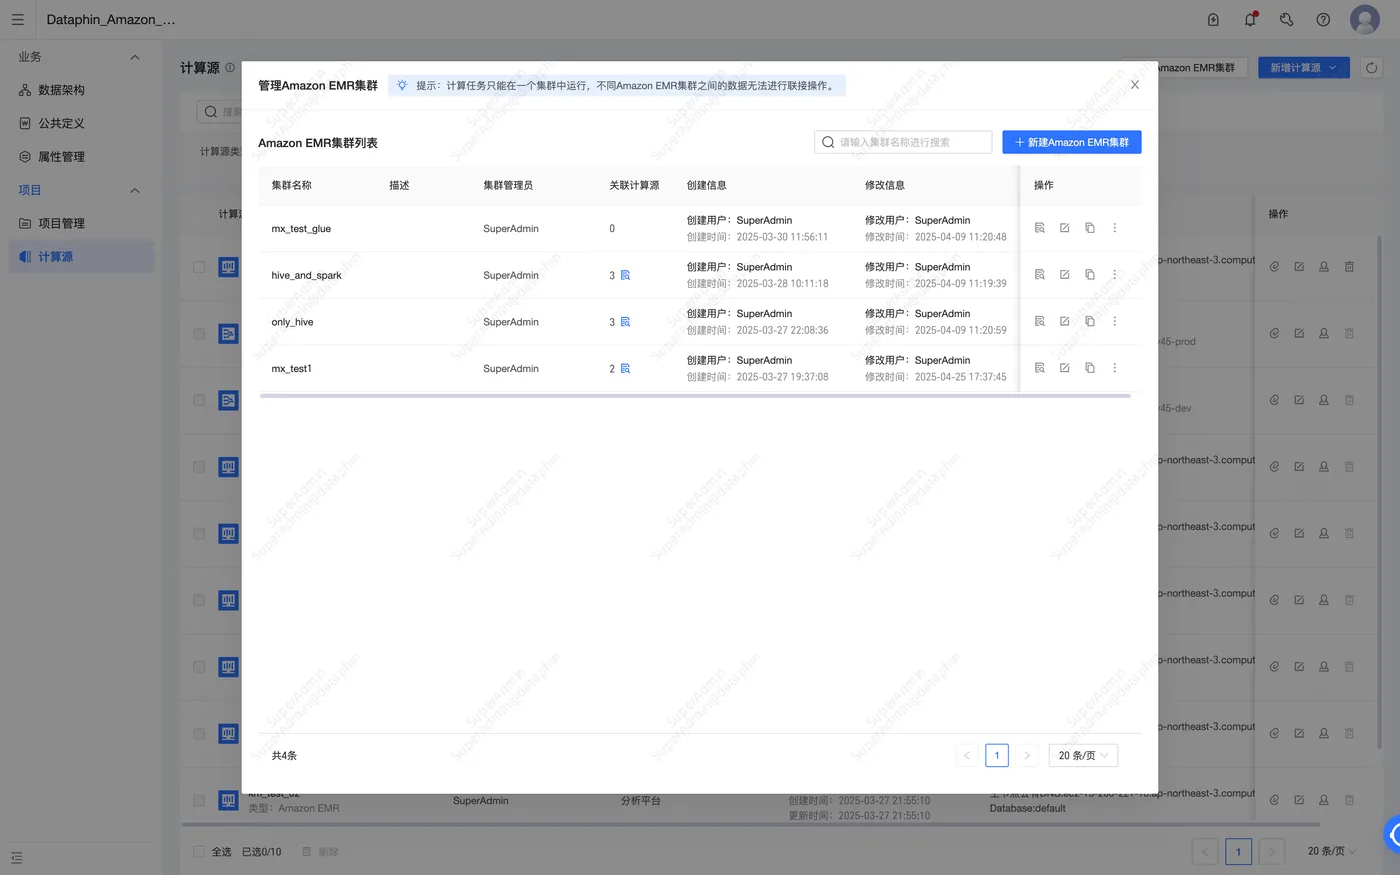The width and height of the screenshot is (1400, 875).
Task: Collapse the 业务 sidebar section
Action: (135, 57)
